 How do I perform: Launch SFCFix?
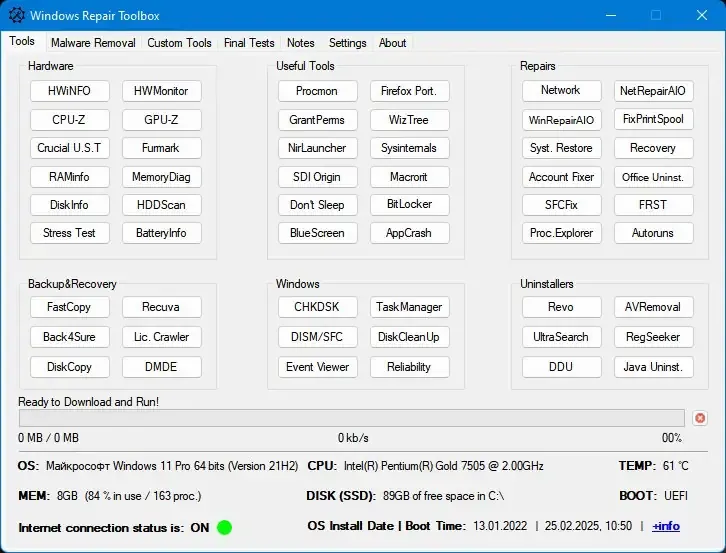(562, 205)
